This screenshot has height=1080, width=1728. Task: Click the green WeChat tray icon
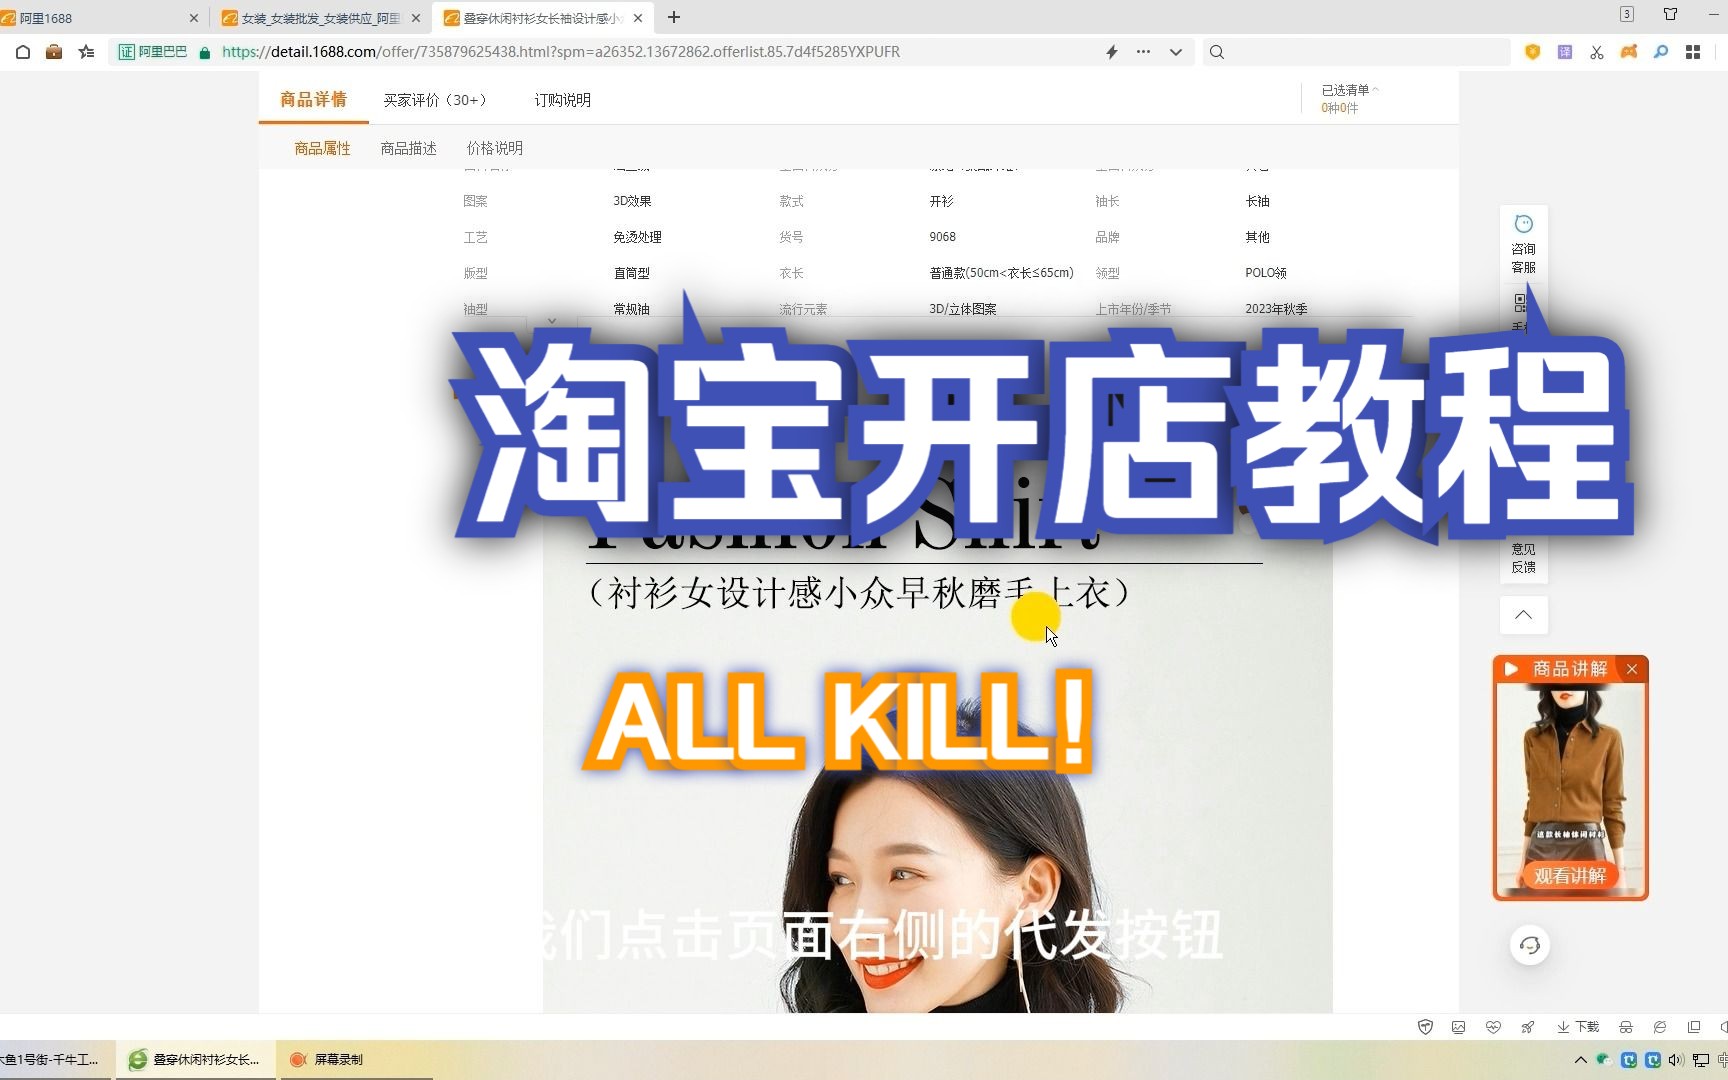coord(1604,1060)
